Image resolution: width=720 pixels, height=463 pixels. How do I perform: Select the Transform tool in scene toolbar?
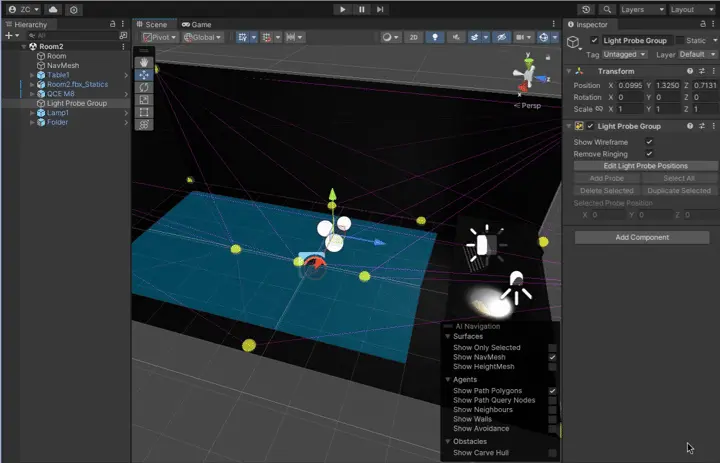click(144, 124)
